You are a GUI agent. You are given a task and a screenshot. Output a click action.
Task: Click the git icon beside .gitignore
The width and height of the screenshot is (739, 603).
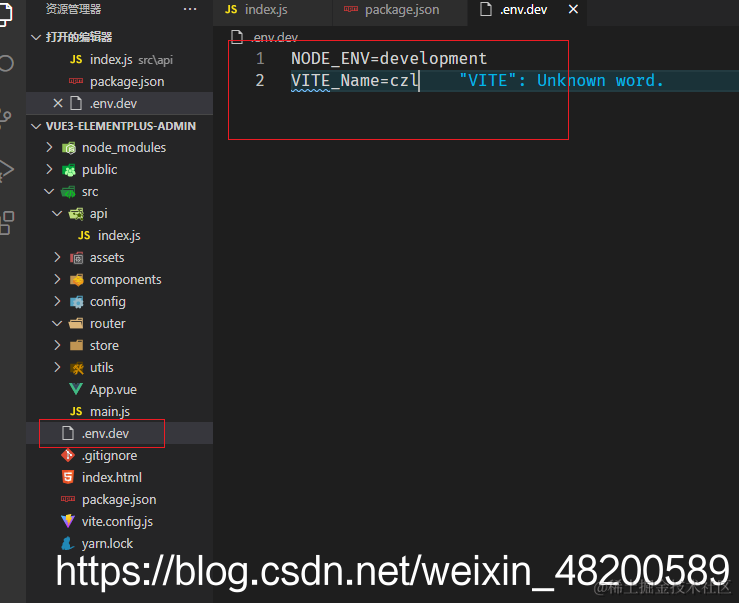(x=68, y=455)
